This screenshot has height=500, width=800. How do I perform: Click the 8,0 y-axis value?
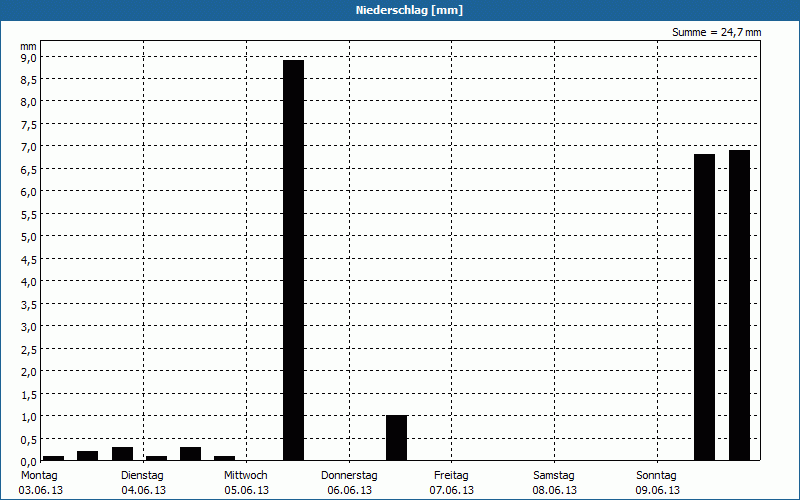[29, 102]
